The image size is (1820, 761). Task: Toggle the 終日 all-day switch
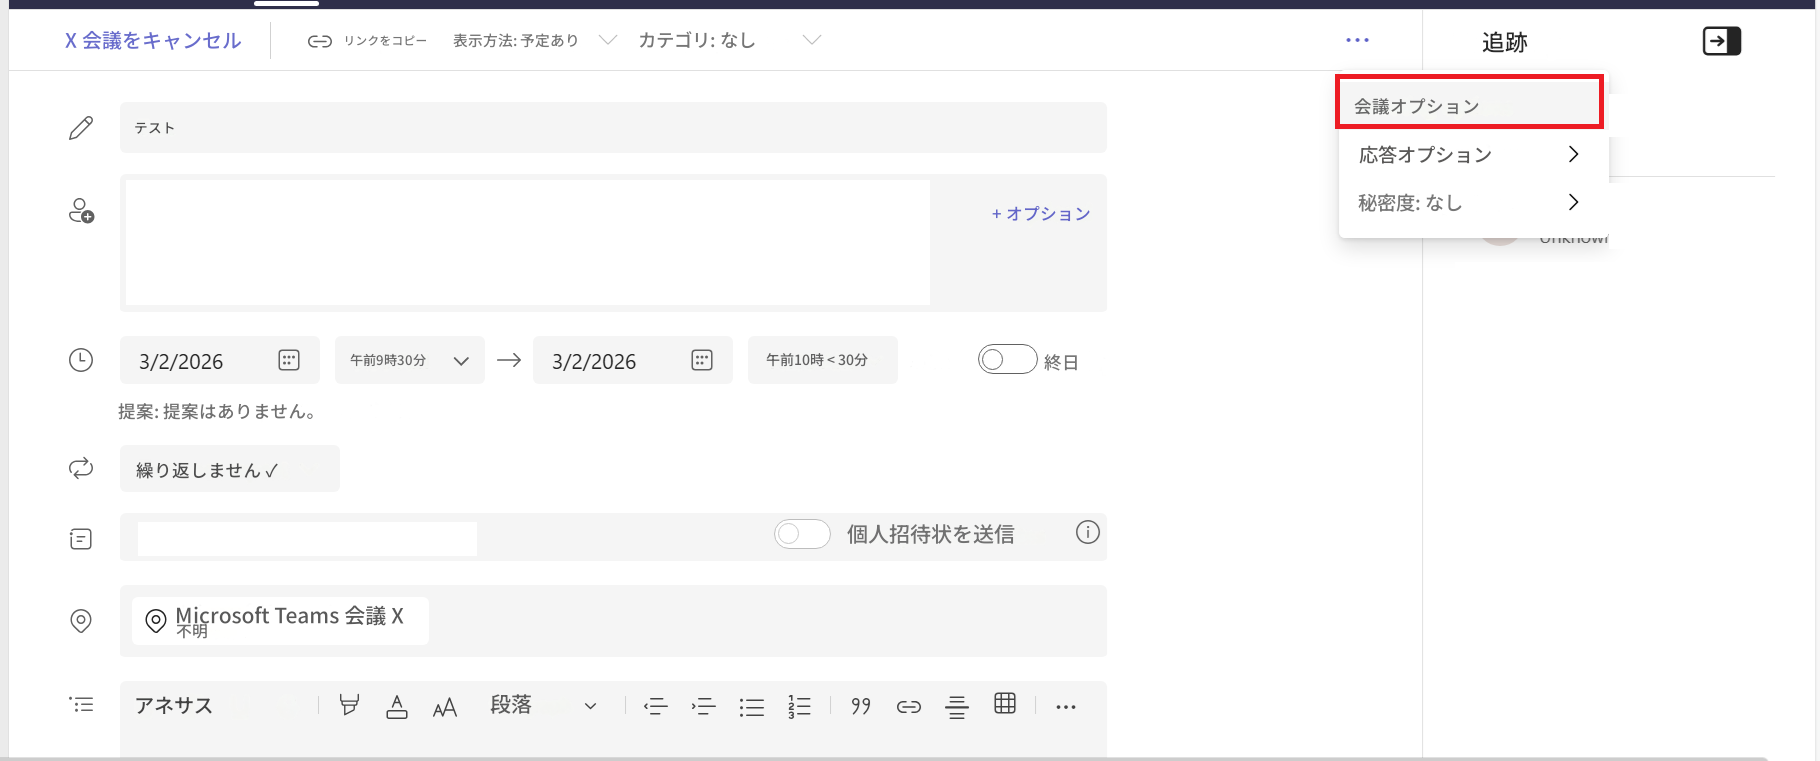click(1007, 359)
